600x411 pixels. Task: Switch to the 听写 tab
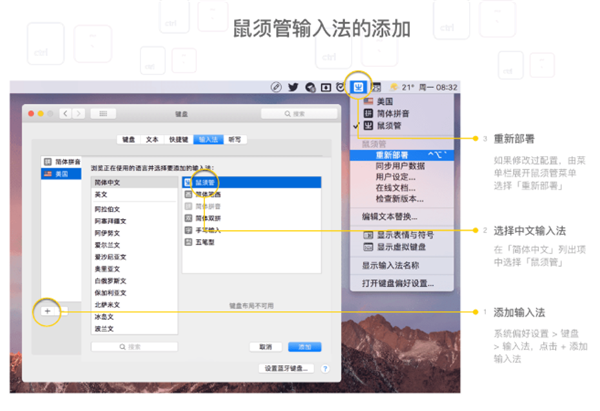coord(235,140)
